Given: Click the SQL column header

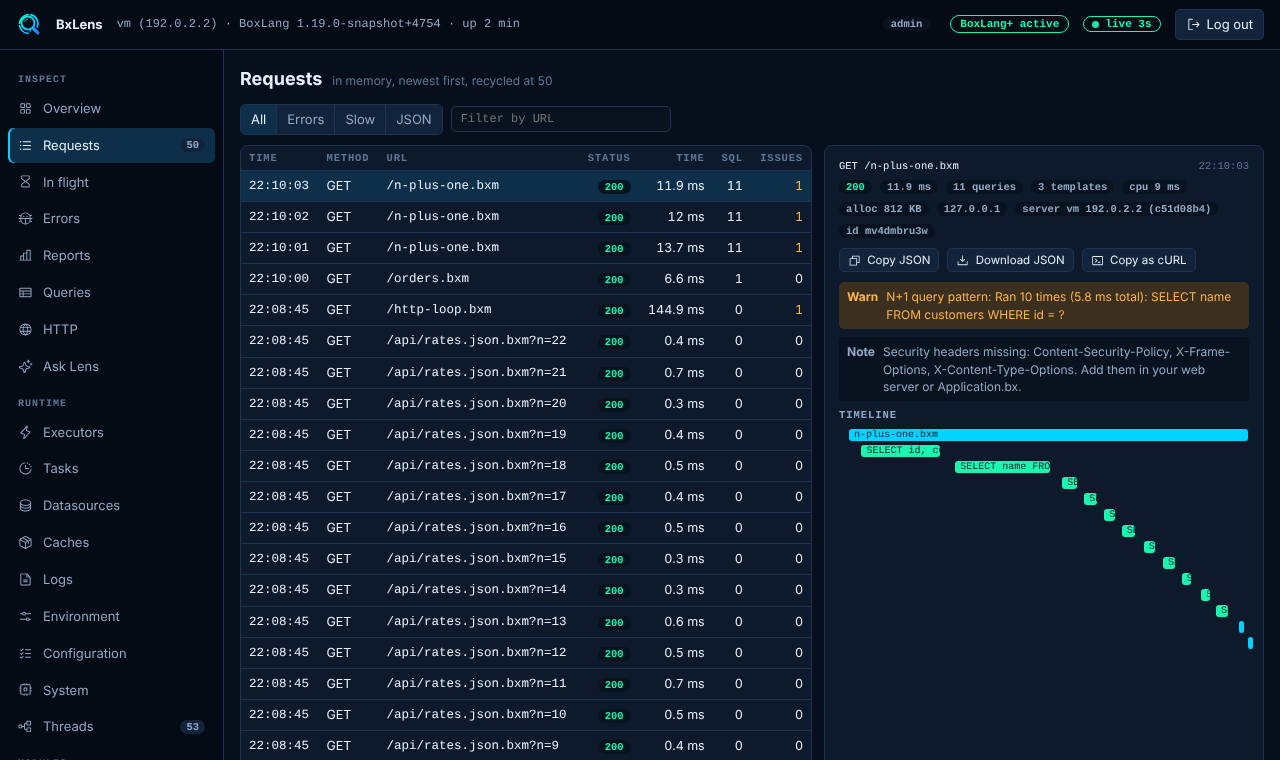Looking at the screenshot, I should click(732, 158).
